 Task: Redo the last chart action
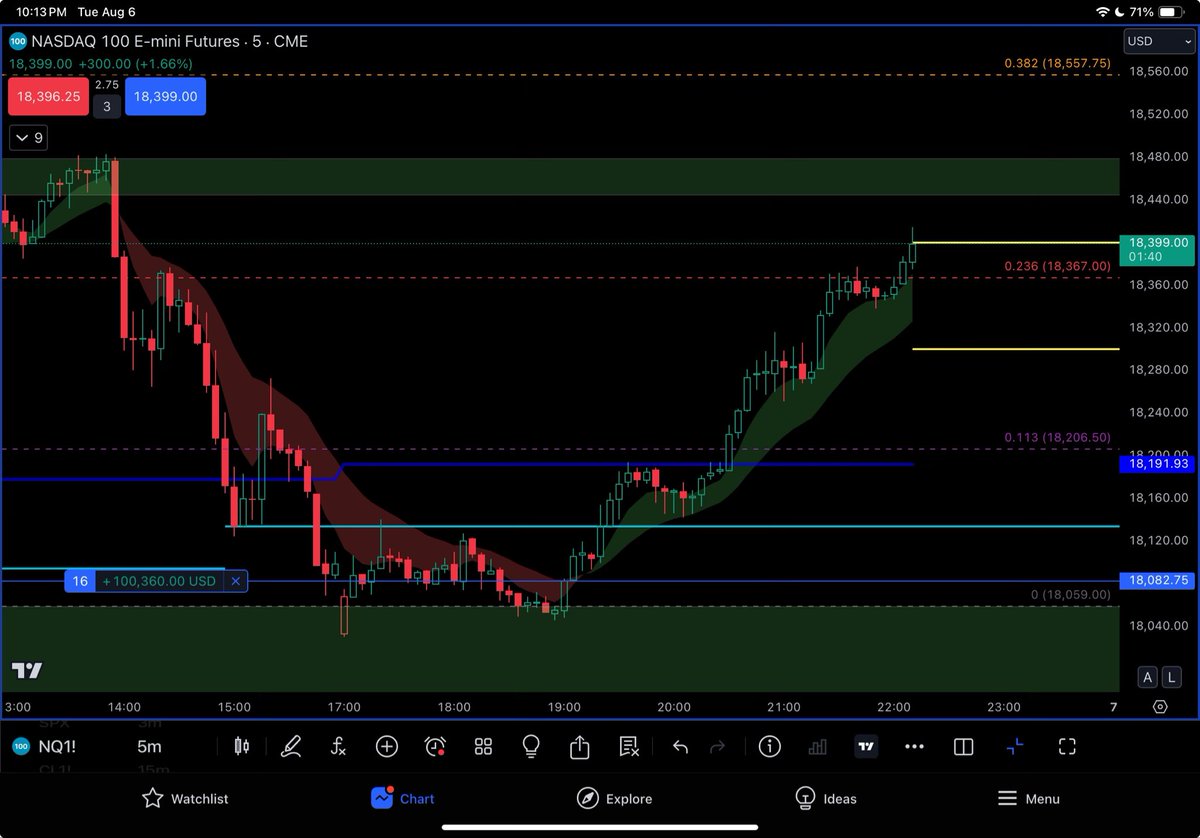coord(717,746)
